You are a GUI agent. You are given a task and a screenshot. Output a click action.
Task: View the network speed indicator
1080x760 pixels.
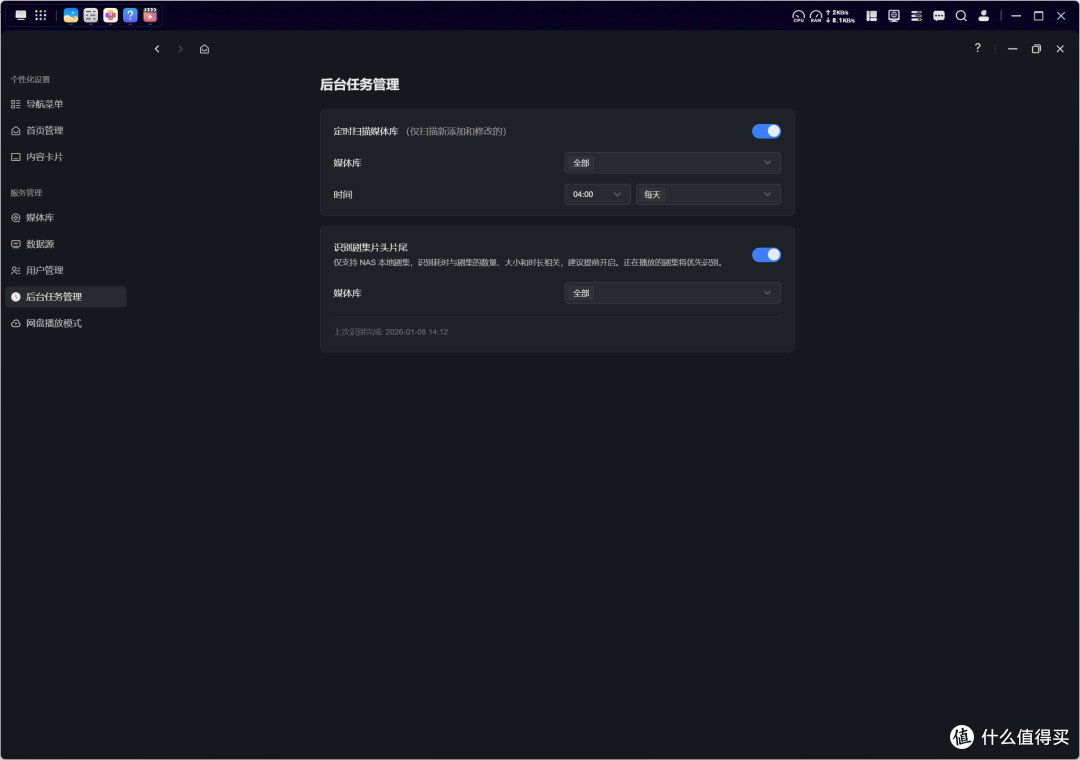(840, 16)
